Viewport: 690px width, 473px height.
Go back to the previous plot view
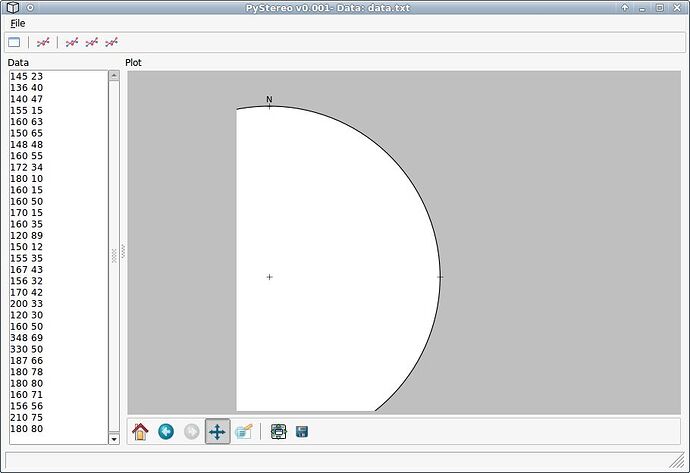pos(166,432)
